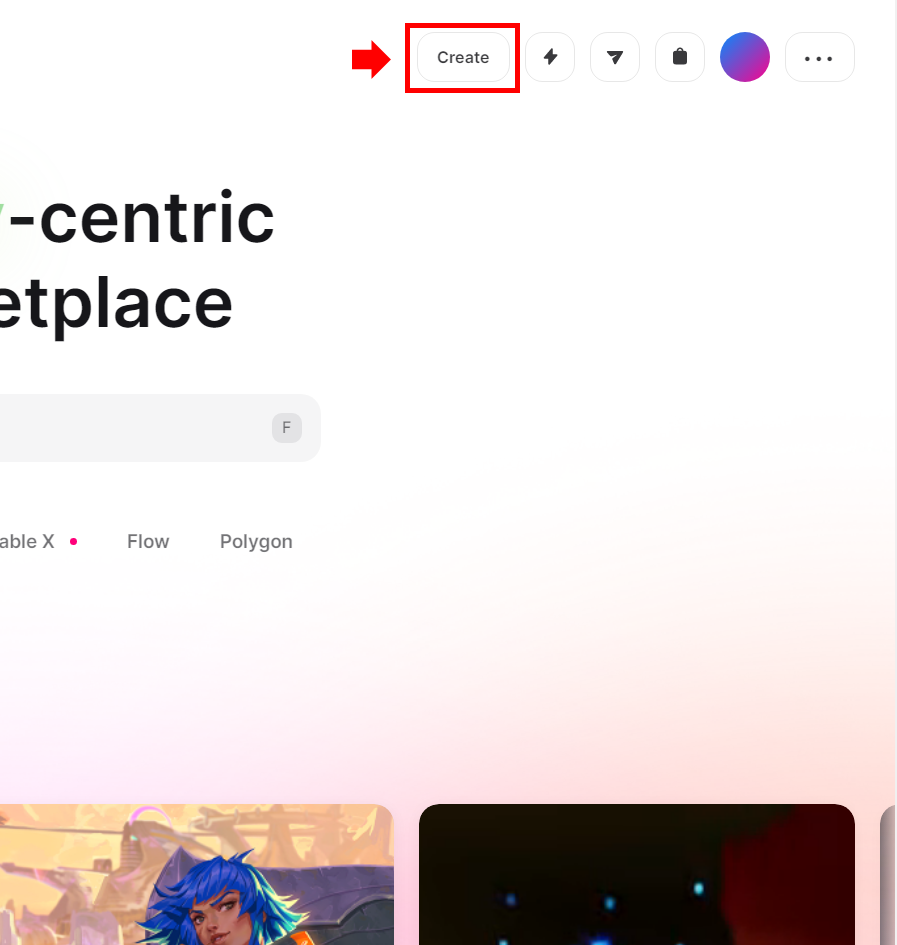
Task: Select the Polygon blockchain tab
Action: 256,542
